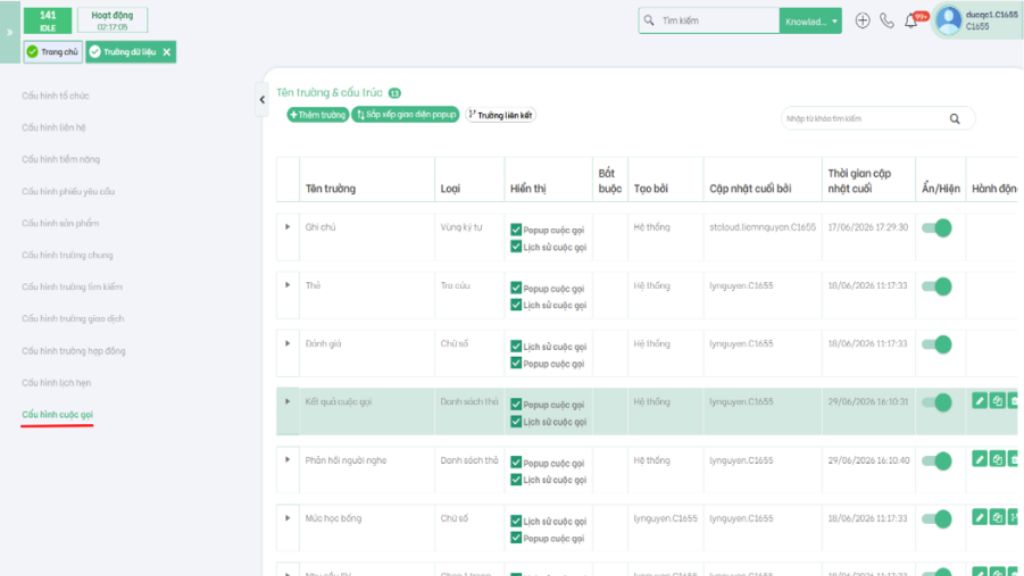1024x576 pixels.
Task: Toggle visibility switch for Ghi chú
Action: [936, 228]
